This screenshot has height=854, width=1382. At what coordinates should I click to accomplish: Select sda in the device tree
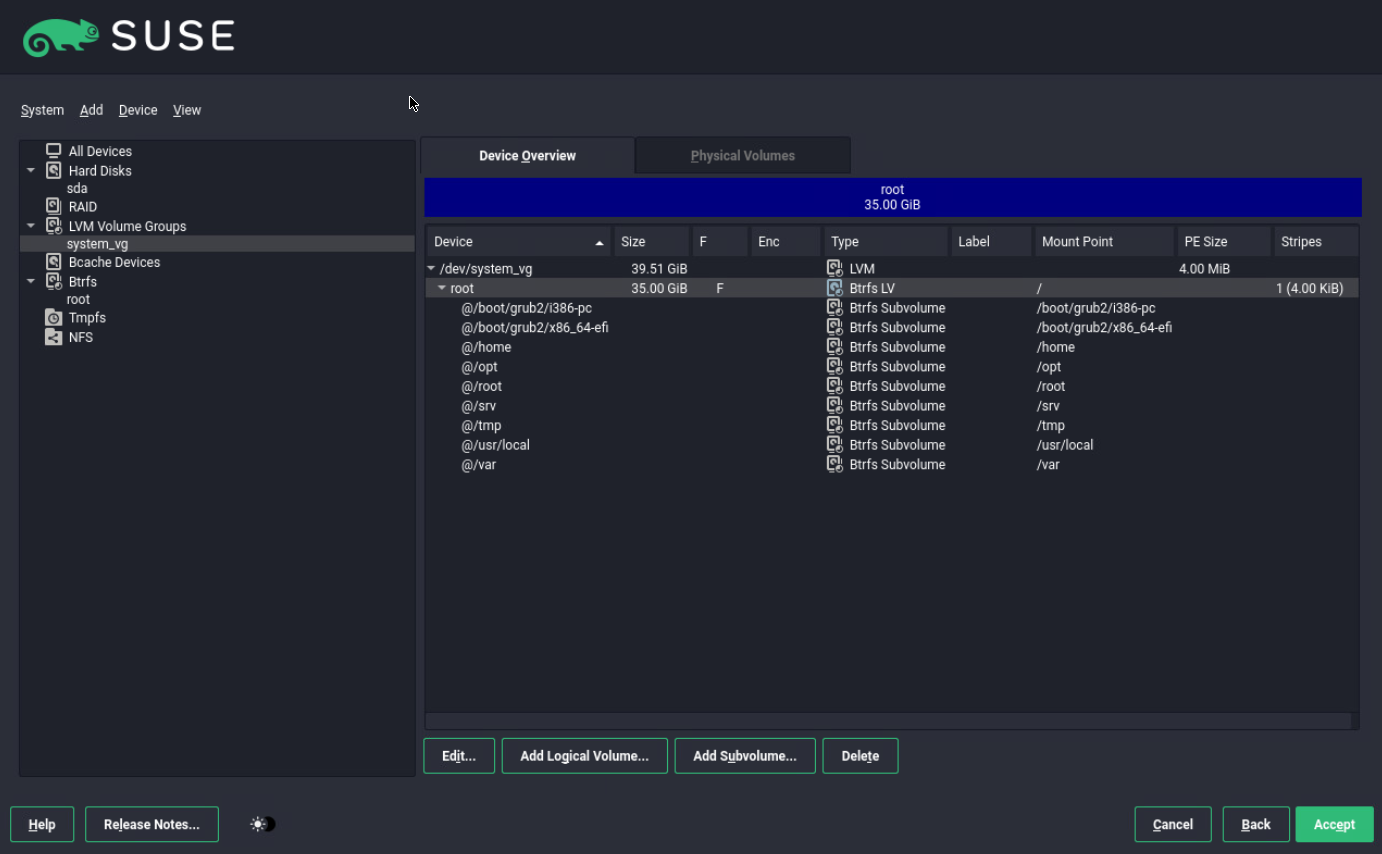tap(77, 188)
